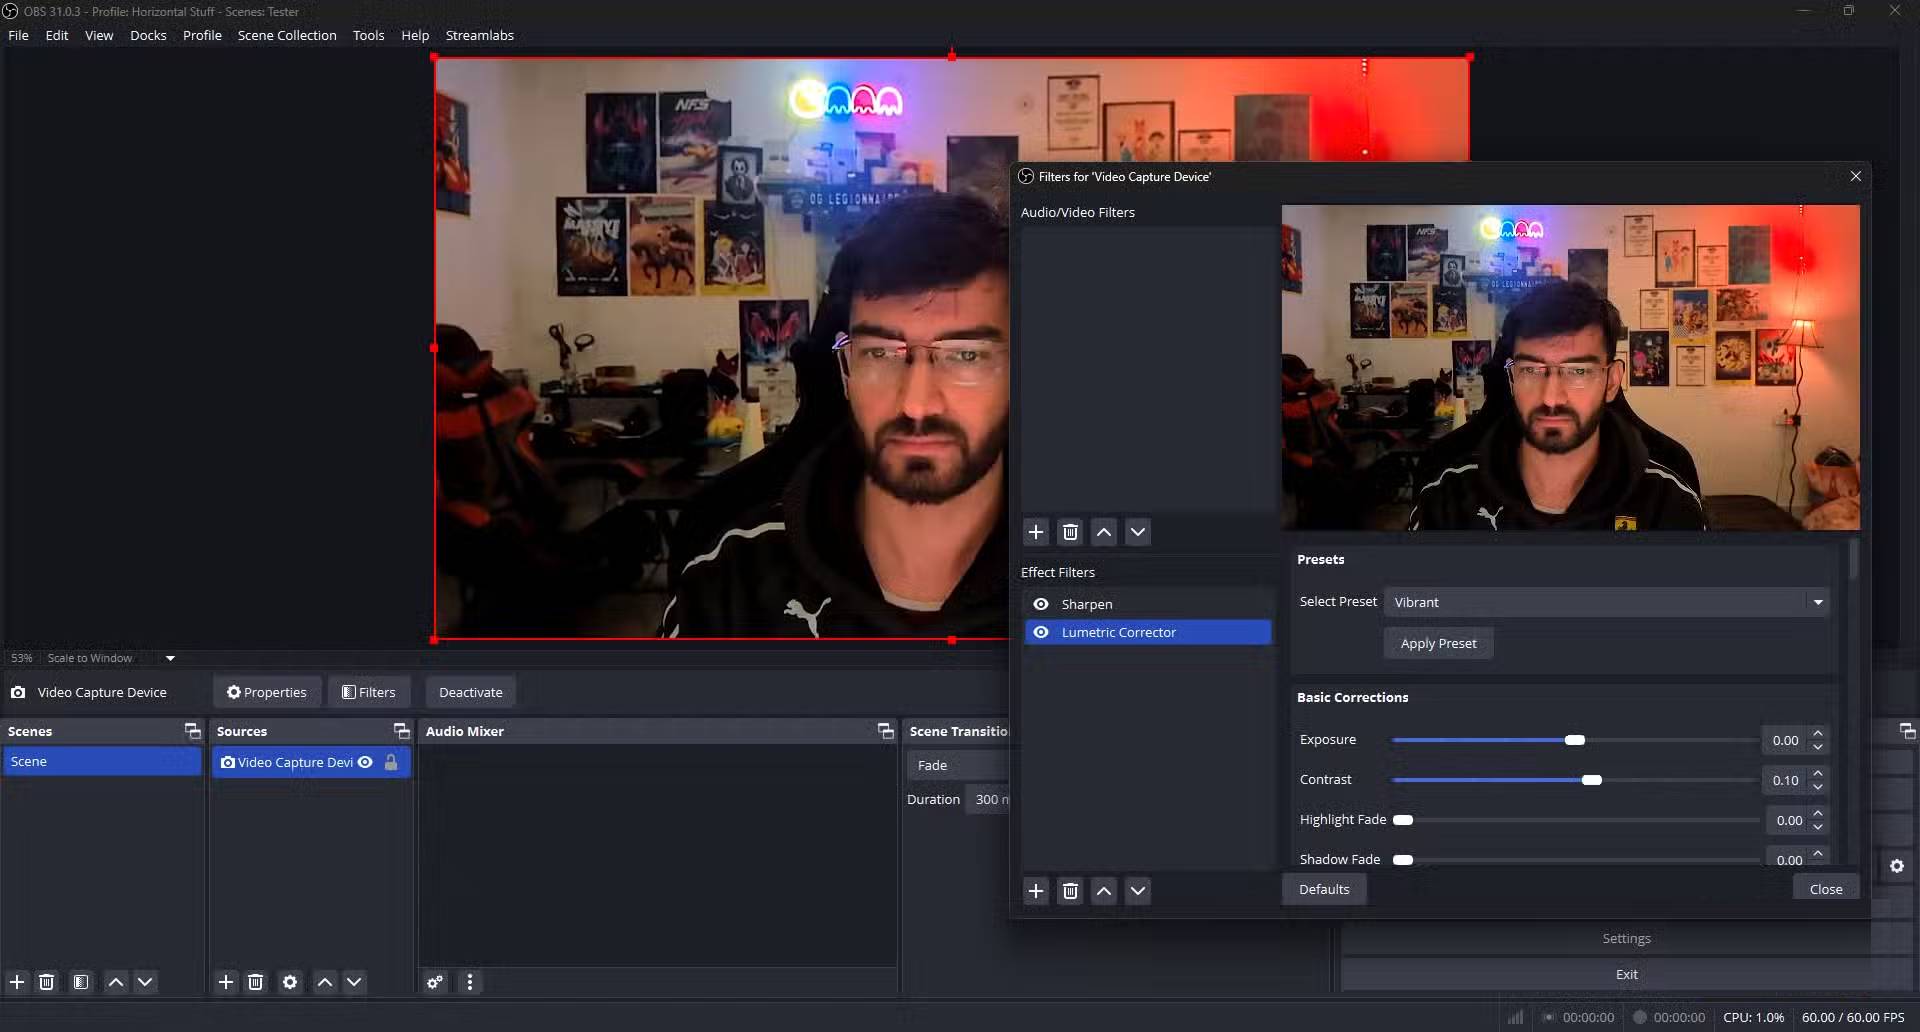Open scene filters icon in Scenes dock
Image resolution: width=1920 pixels, height=1032 pixels.
(81, 982)
